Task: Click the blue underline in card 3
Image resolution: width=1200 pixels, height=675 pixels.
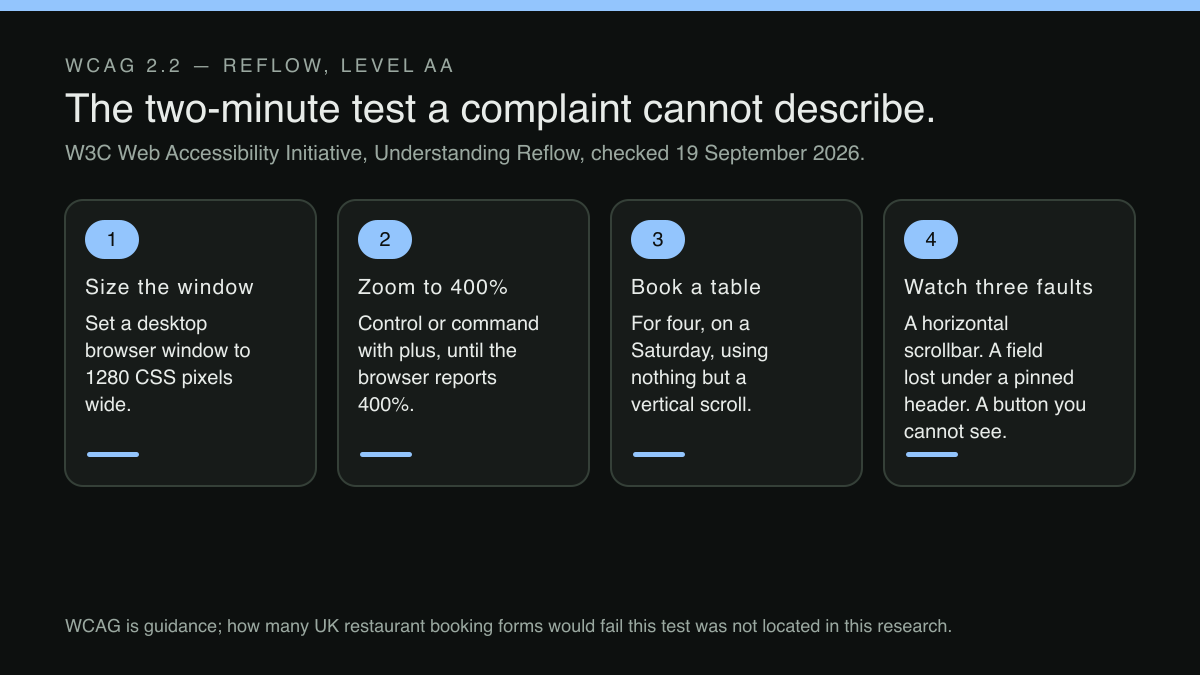Action: click(659, 454)
